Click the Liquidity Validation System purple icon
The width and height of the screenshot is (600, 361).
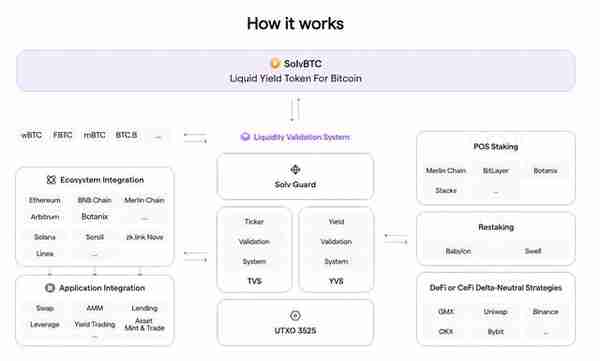pyautogui.click(x=245, y=137)
